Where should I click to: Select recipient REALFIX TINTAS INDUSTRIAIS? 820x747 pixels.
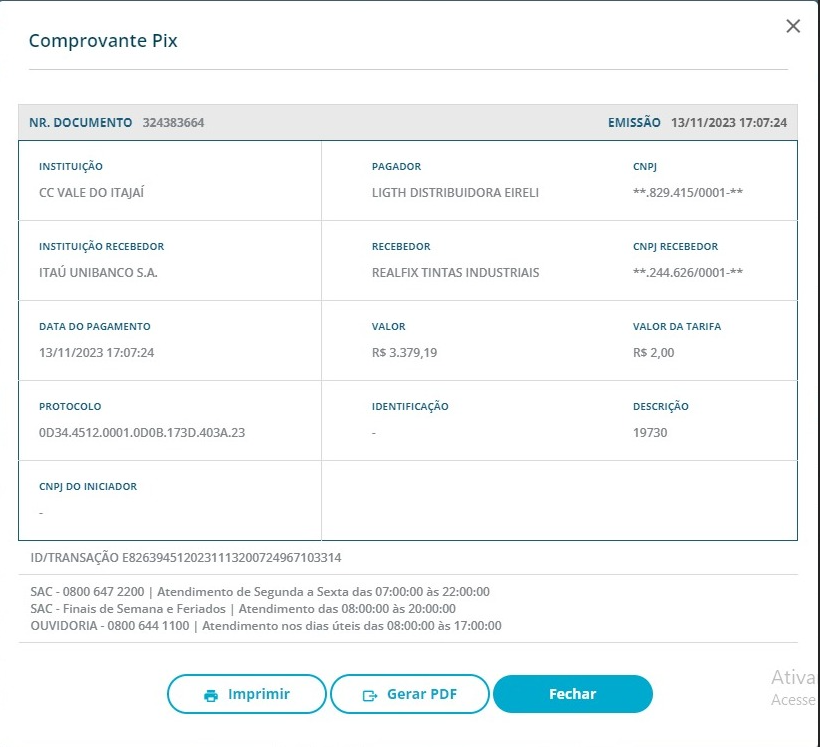[x=455, y=273]
